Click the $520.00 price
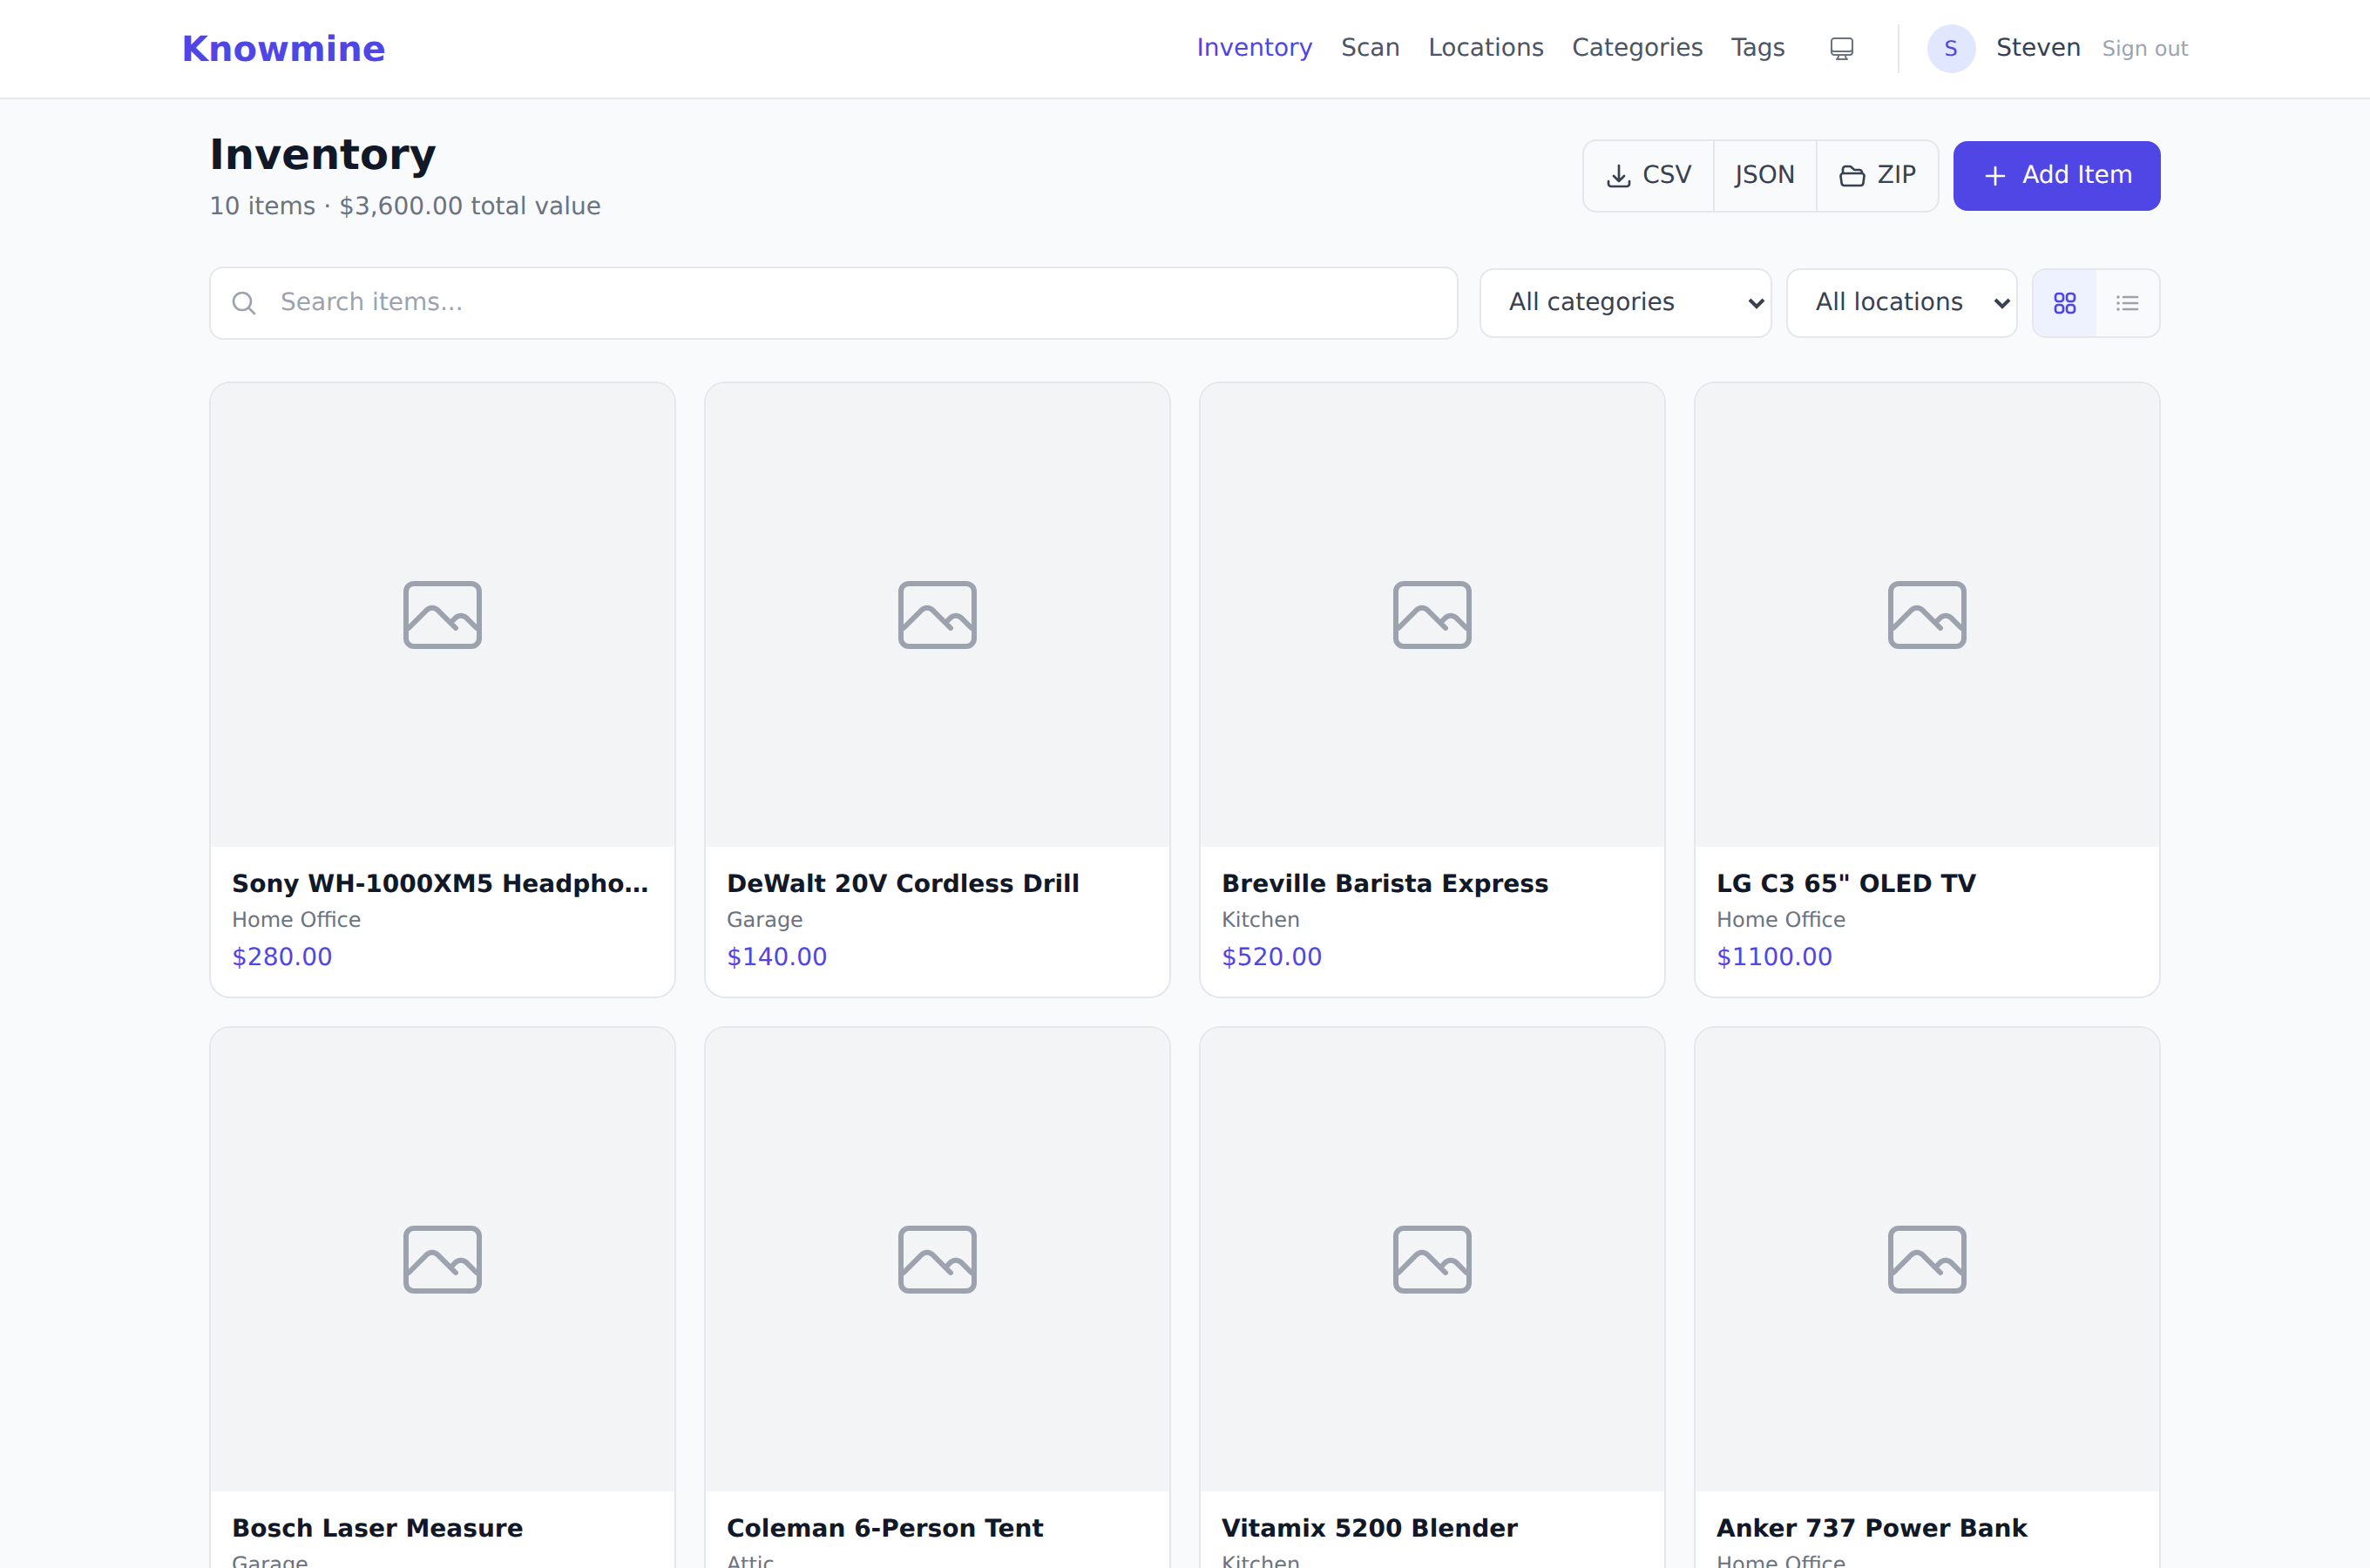 point(1272,957)
